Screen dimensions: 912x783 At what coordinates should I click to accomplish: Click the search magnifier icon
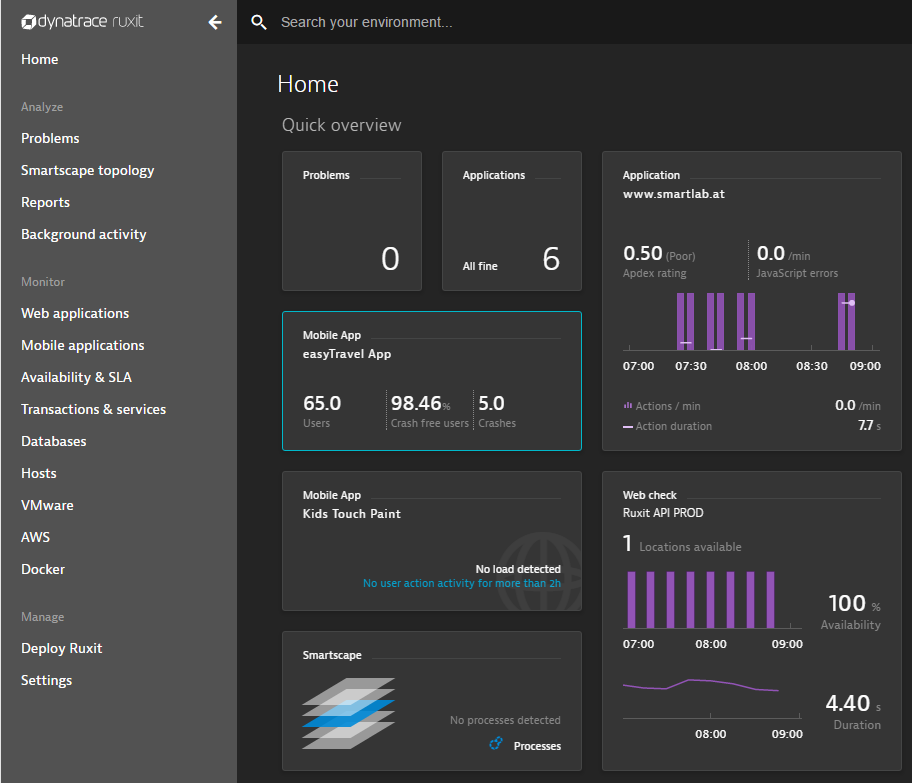(x=259, y=23)
